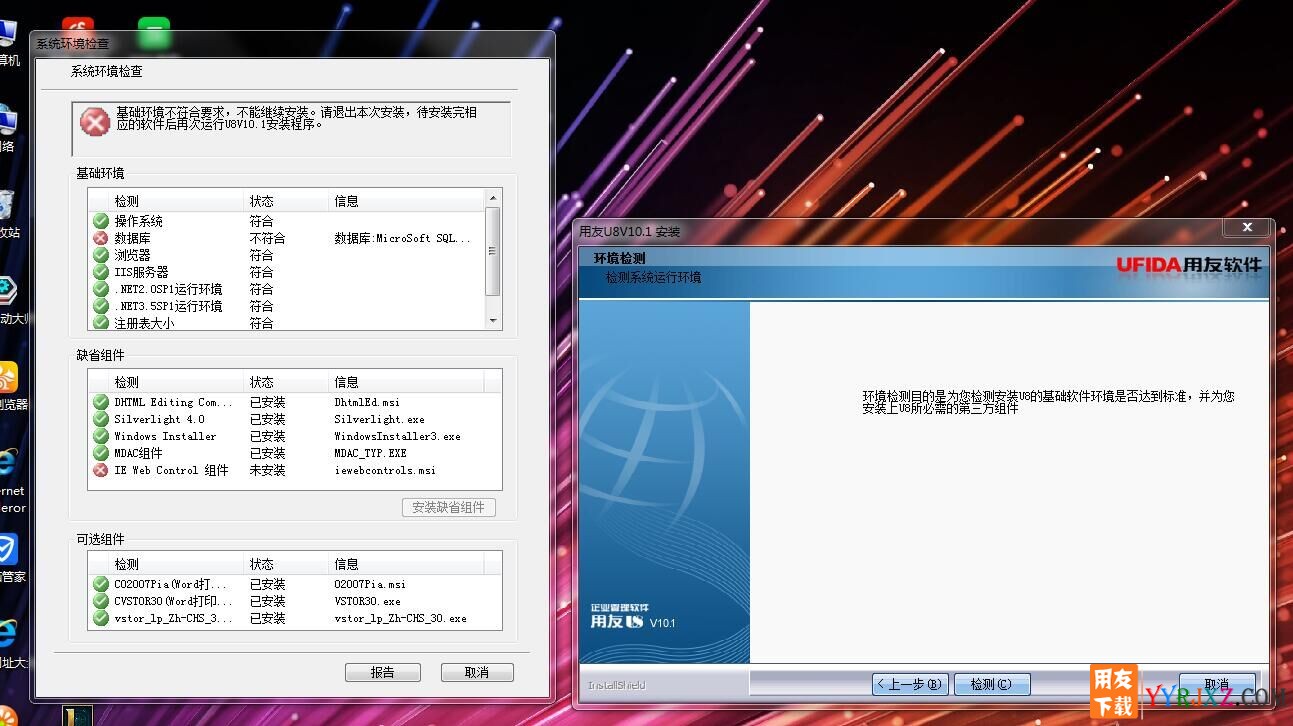This screenshot has width=1293, height=726.
Task: Click check icon beside vstor_lp_Zh-CHS_3...
Action: point(101,618)
